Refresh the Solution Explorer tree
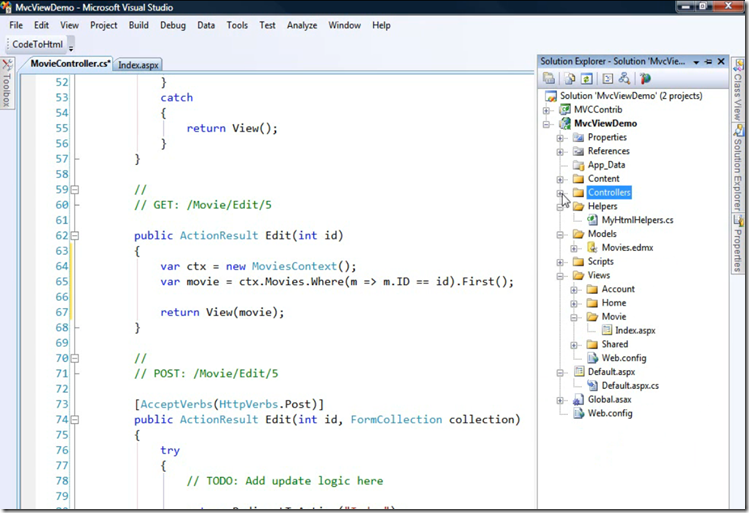The height and width of the screenshot is (513, 749). 587,78
